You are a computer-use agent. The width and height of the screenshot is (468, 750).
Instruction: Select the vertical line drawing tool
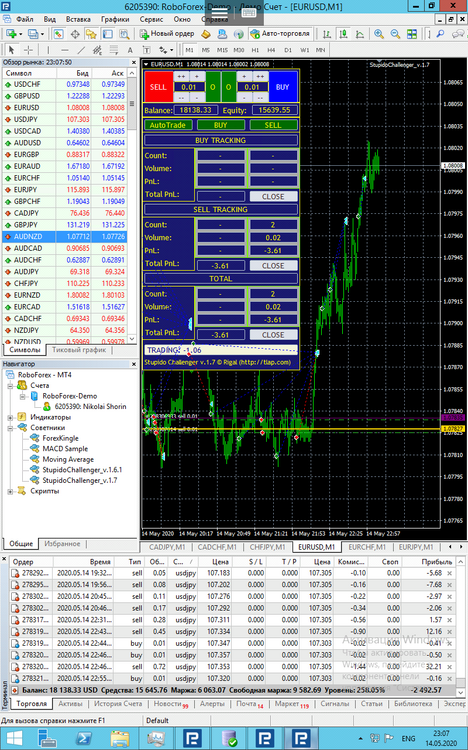48,50
